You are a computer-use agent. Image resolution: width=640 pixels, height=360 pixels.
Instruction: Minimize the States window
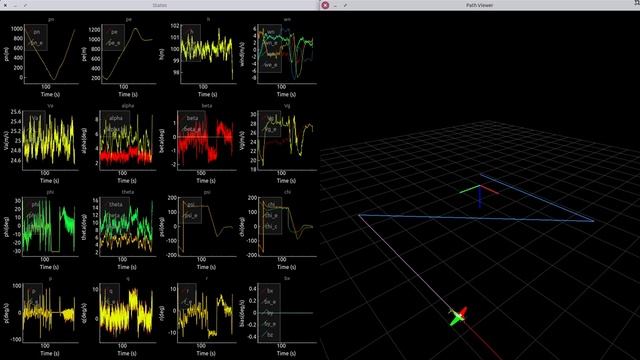click(x=15, y=5)
